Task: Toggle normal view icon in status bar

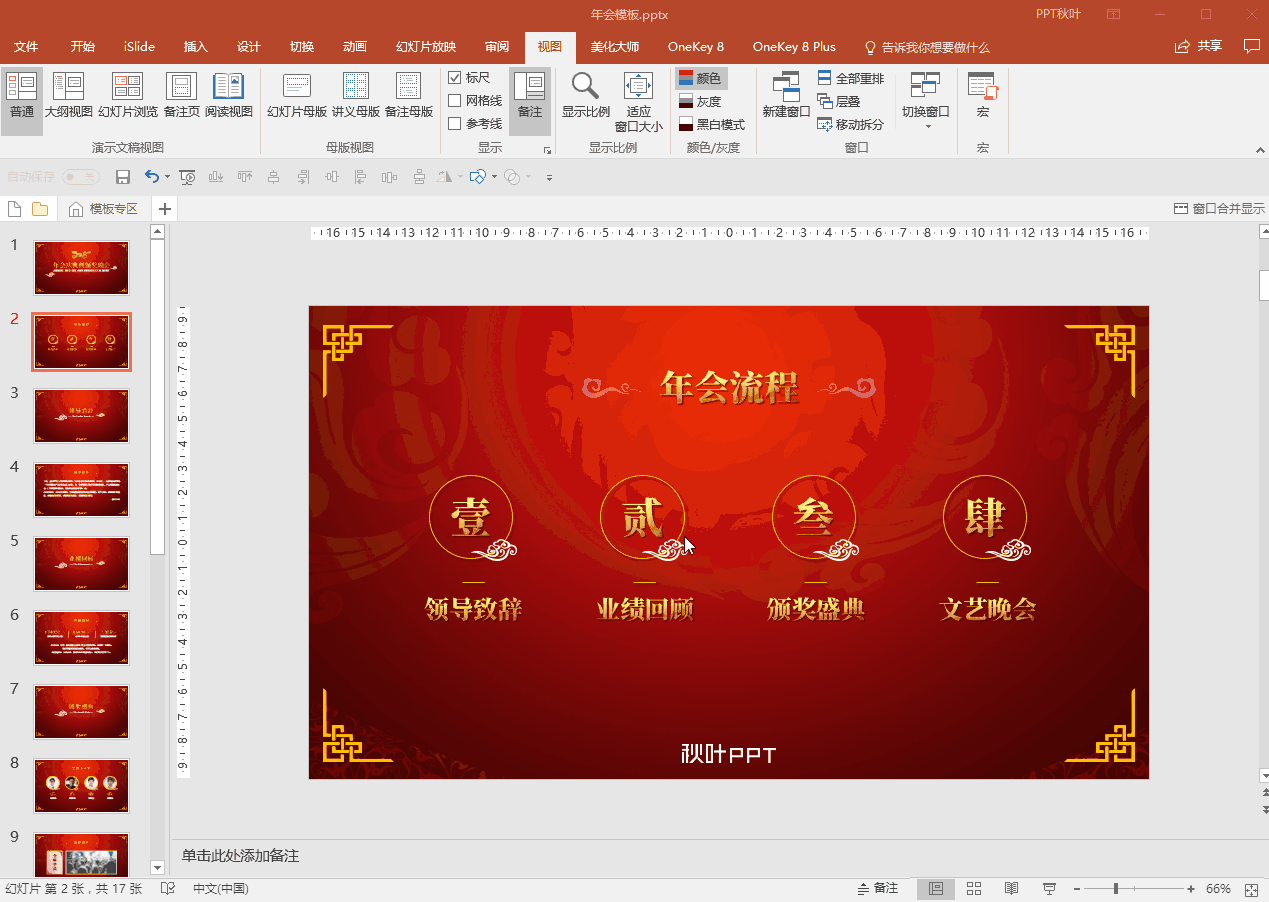Action: click(936, 888)
